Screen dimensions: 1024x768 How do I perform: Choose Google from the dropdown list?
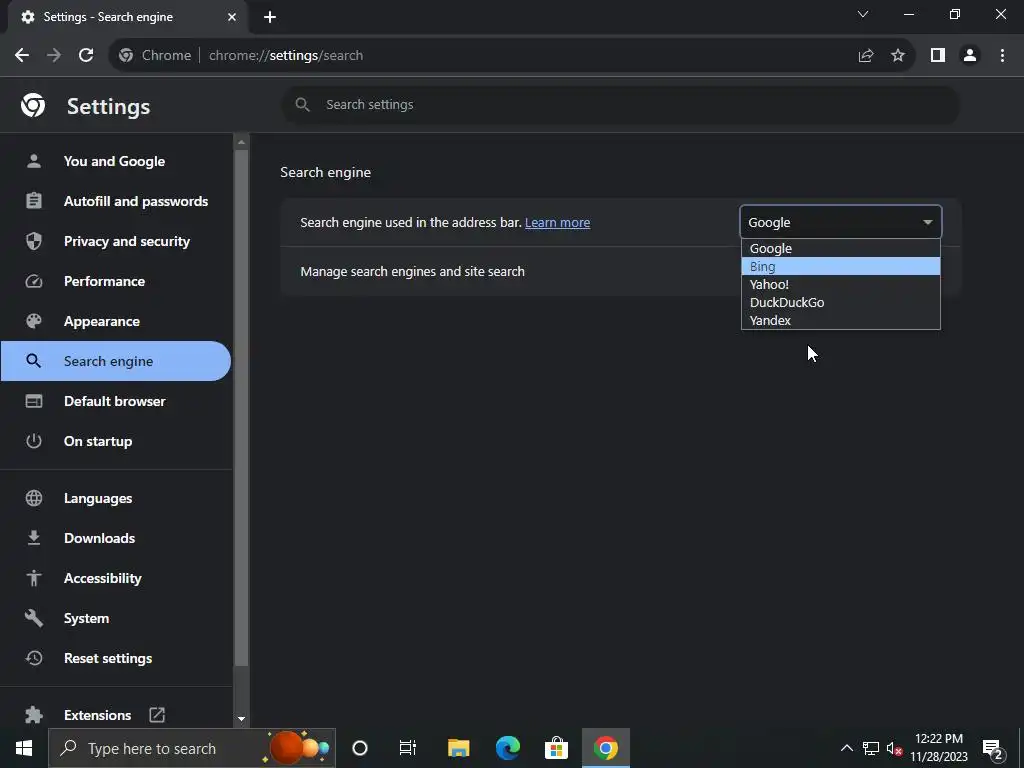coord(840,248)
